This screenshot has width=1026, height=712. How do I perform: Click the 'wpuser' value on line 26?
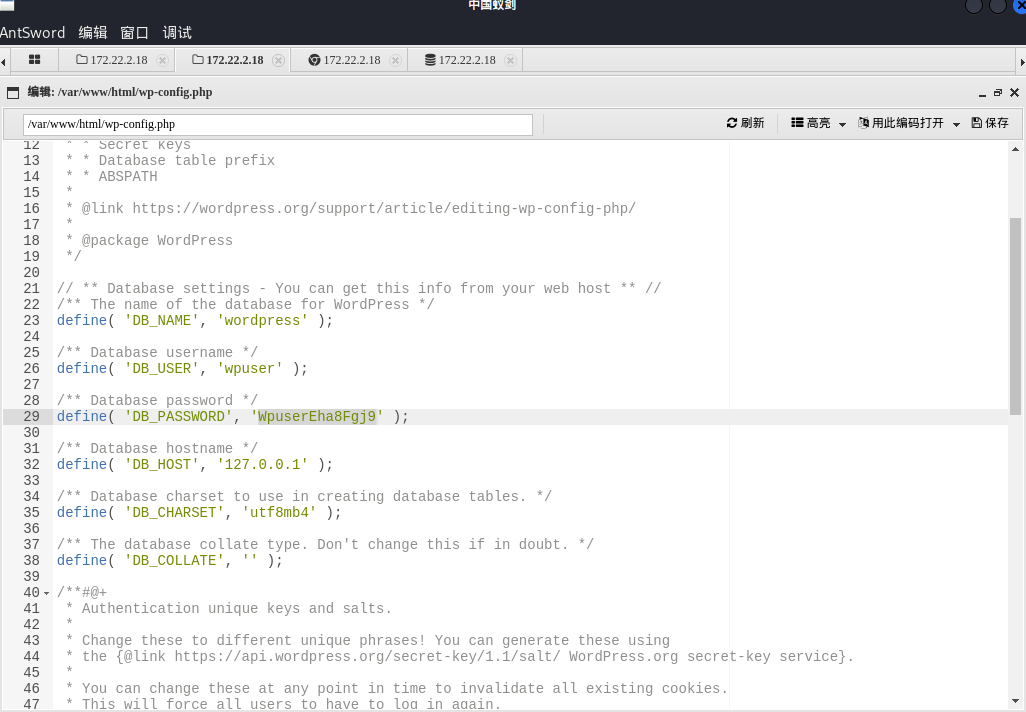250,368
